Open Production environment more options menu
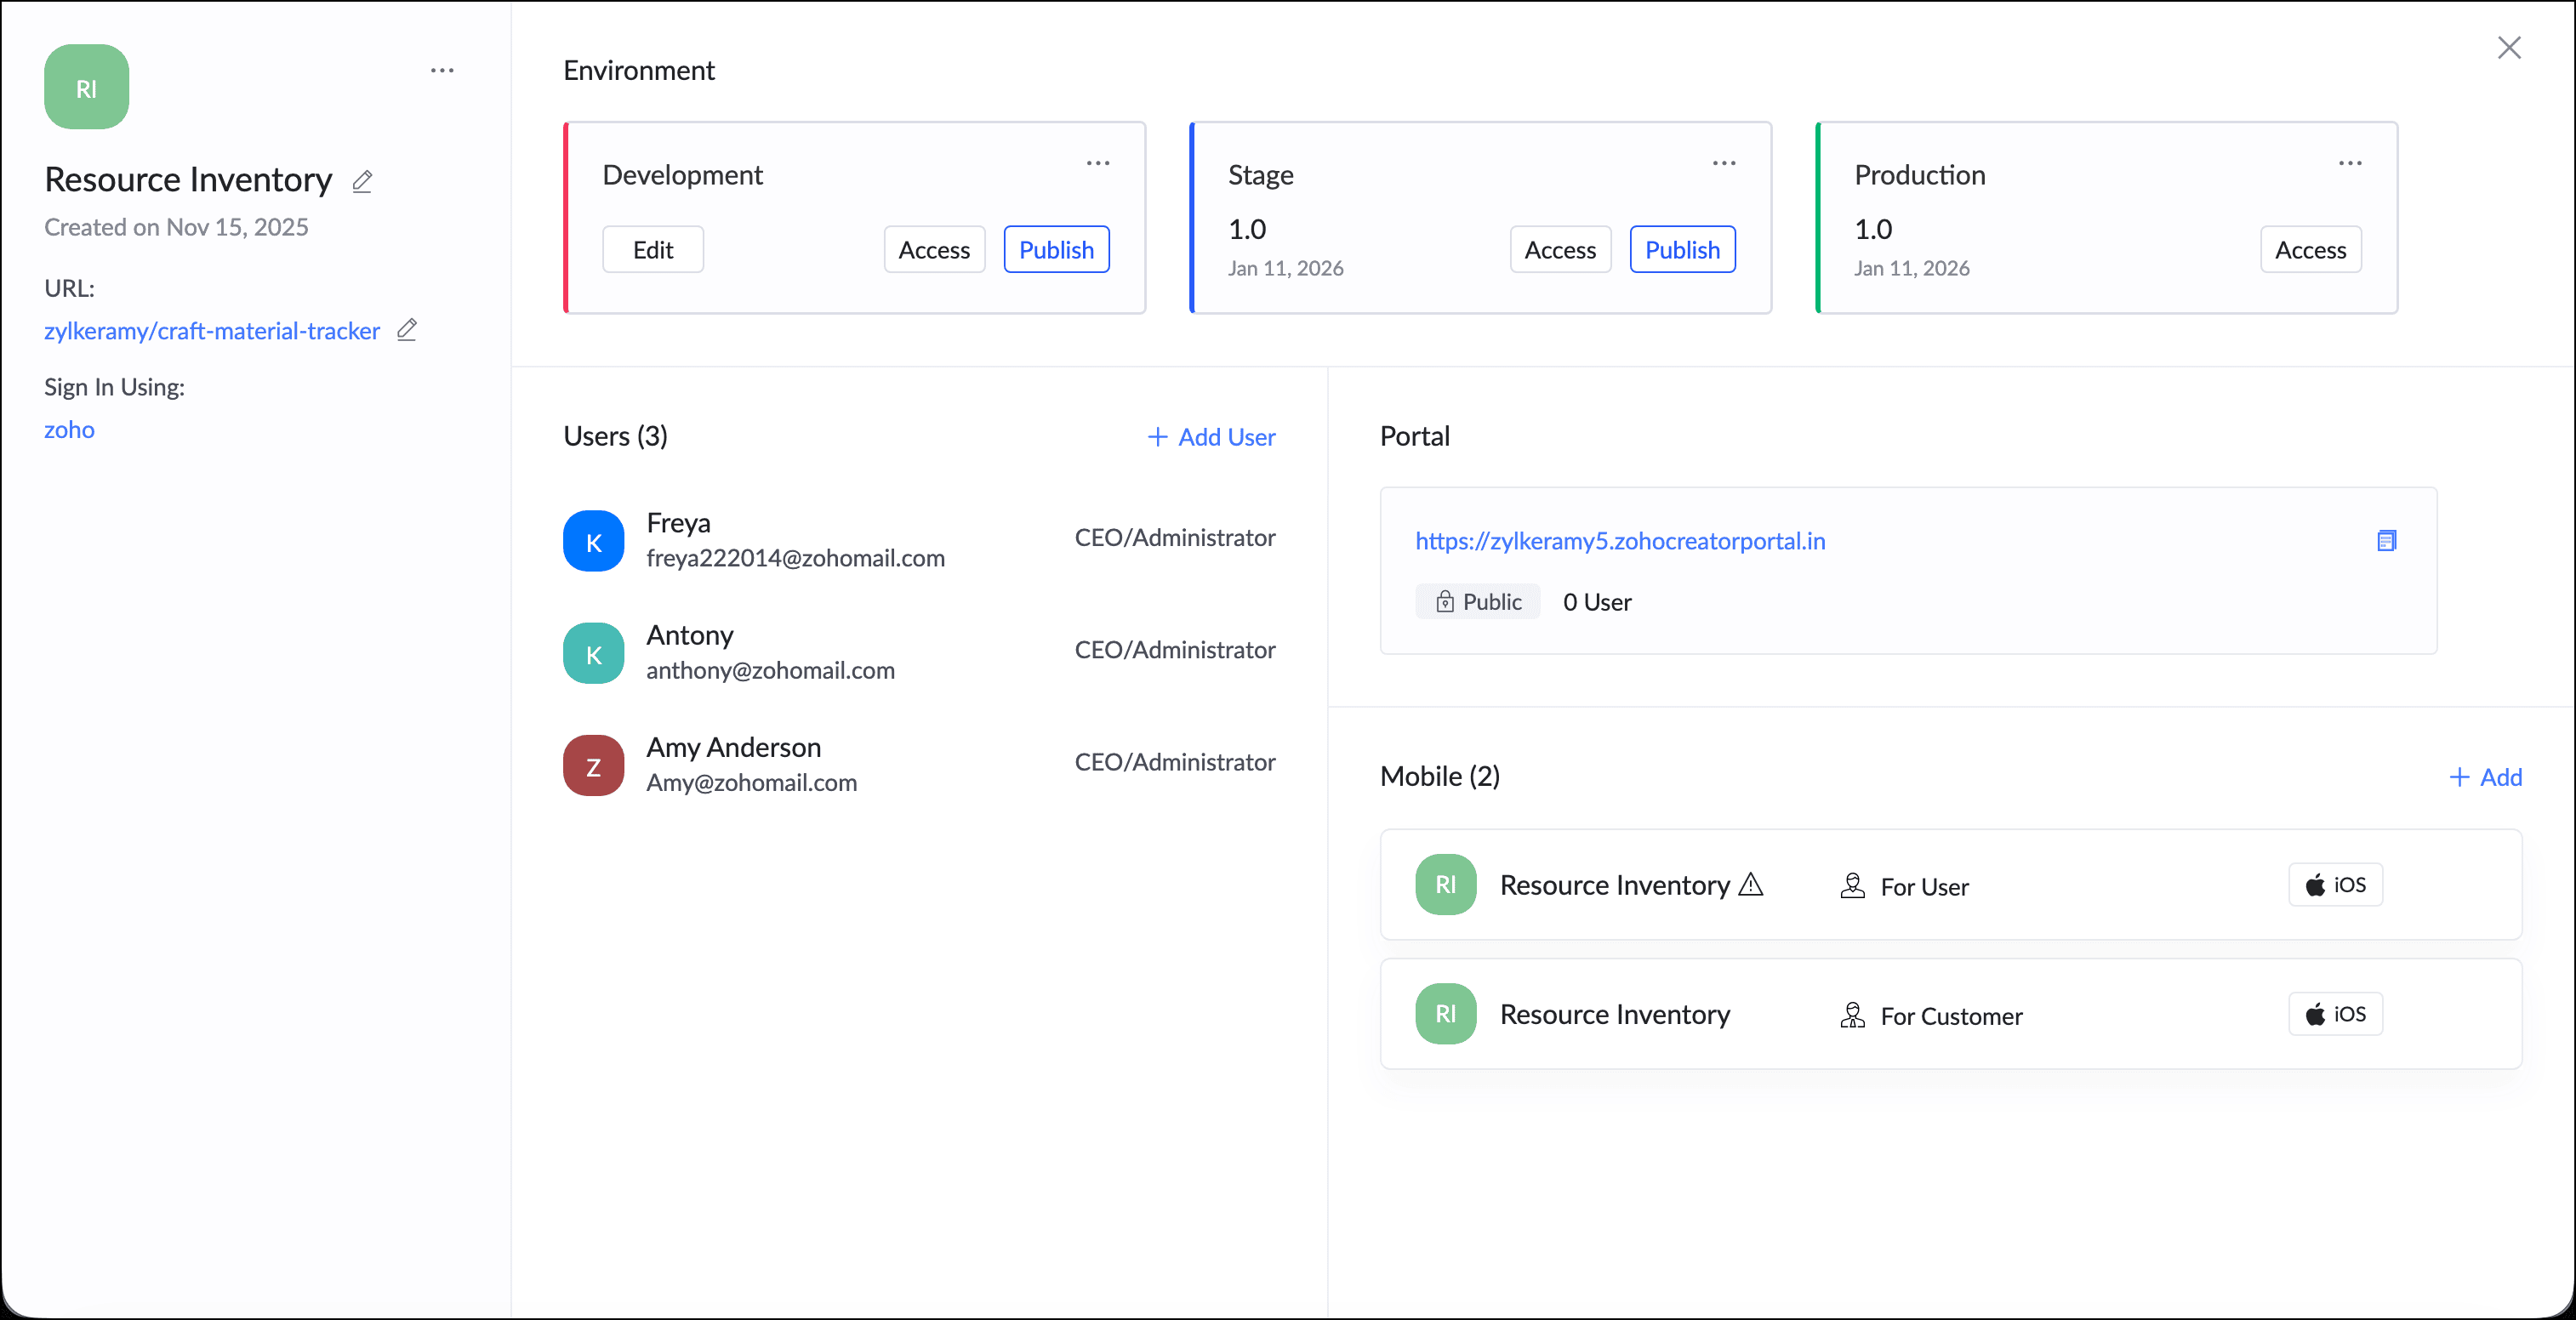The width and height of the screenshot is (2576, 1320). pos(2349,164)
